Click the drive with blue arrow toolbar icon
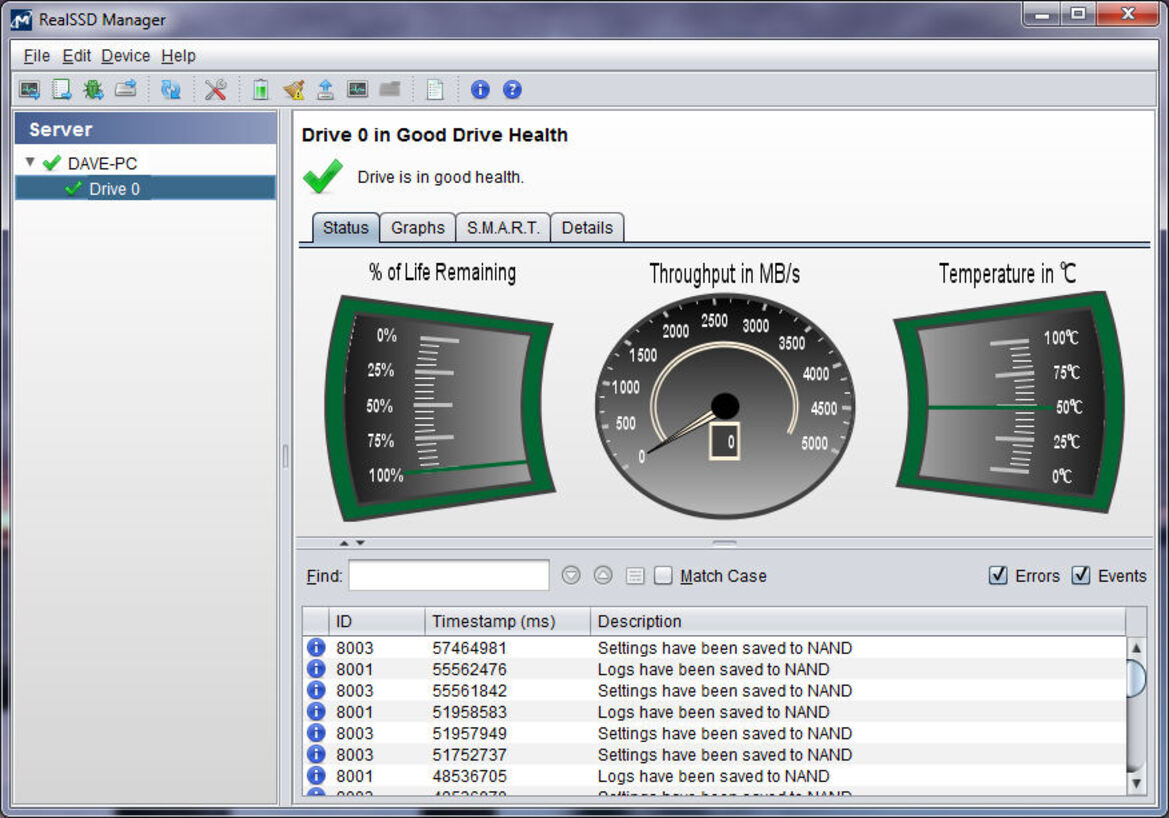 (125, 90)
